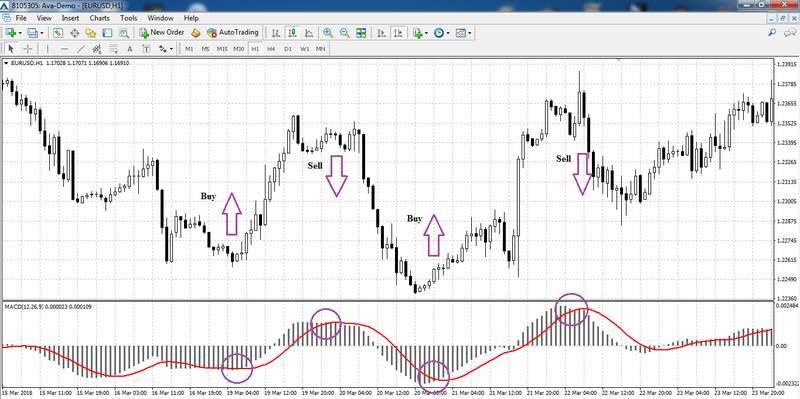The width and height of the screenshot is (800, 399).
Task: Select the horizontal line drawing tool
Action: (x=64, y=49)
